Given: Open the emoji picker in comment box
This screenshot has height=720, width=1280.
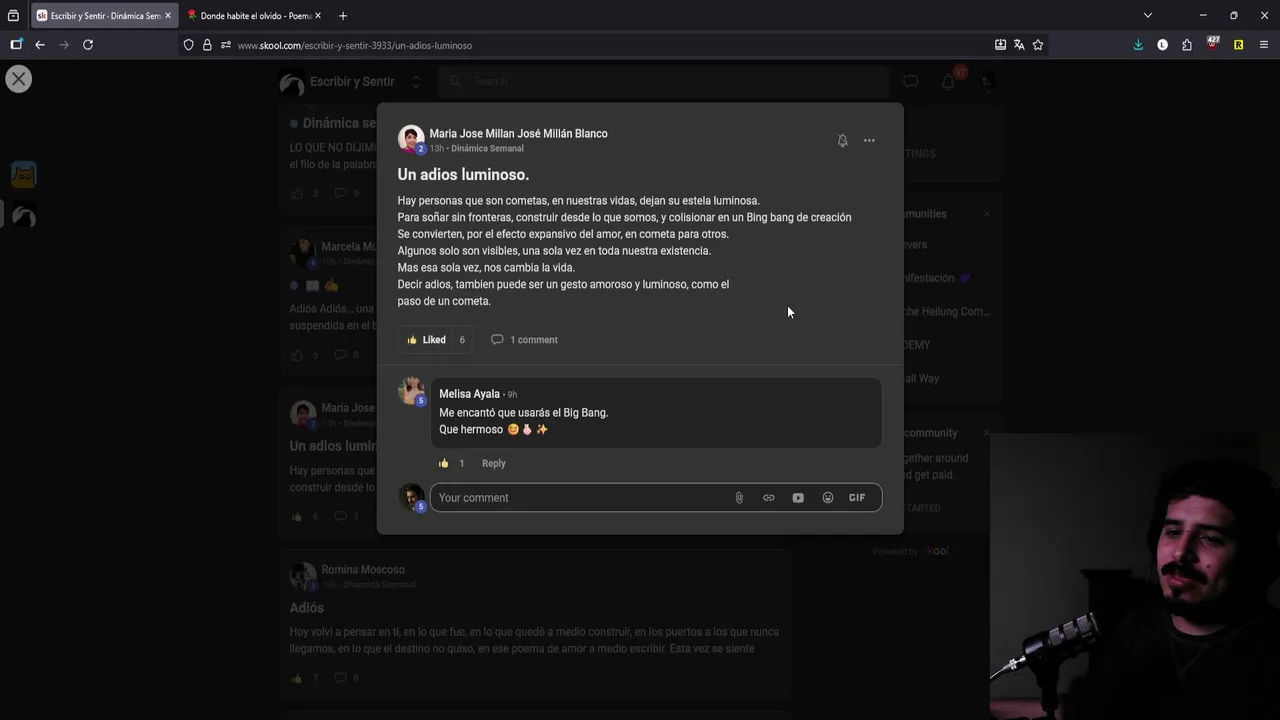Looking at the screenshot, I should (828, 498).
